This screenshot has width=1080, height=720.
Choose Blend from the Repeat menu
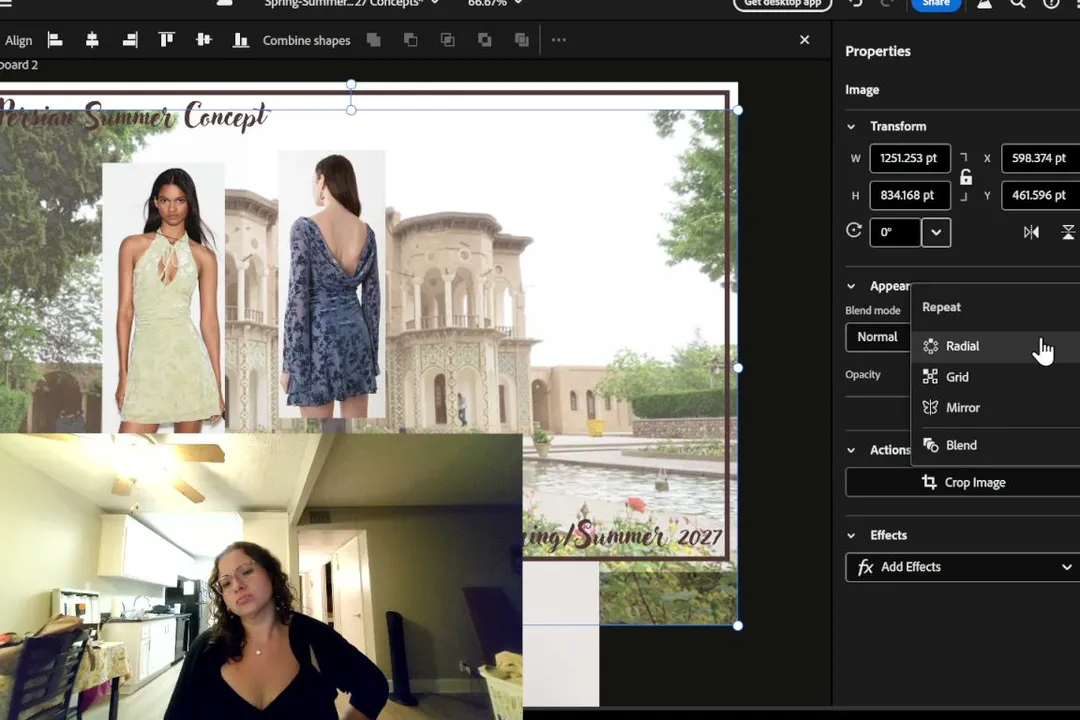pyautogui.click(x=995, y=445)
